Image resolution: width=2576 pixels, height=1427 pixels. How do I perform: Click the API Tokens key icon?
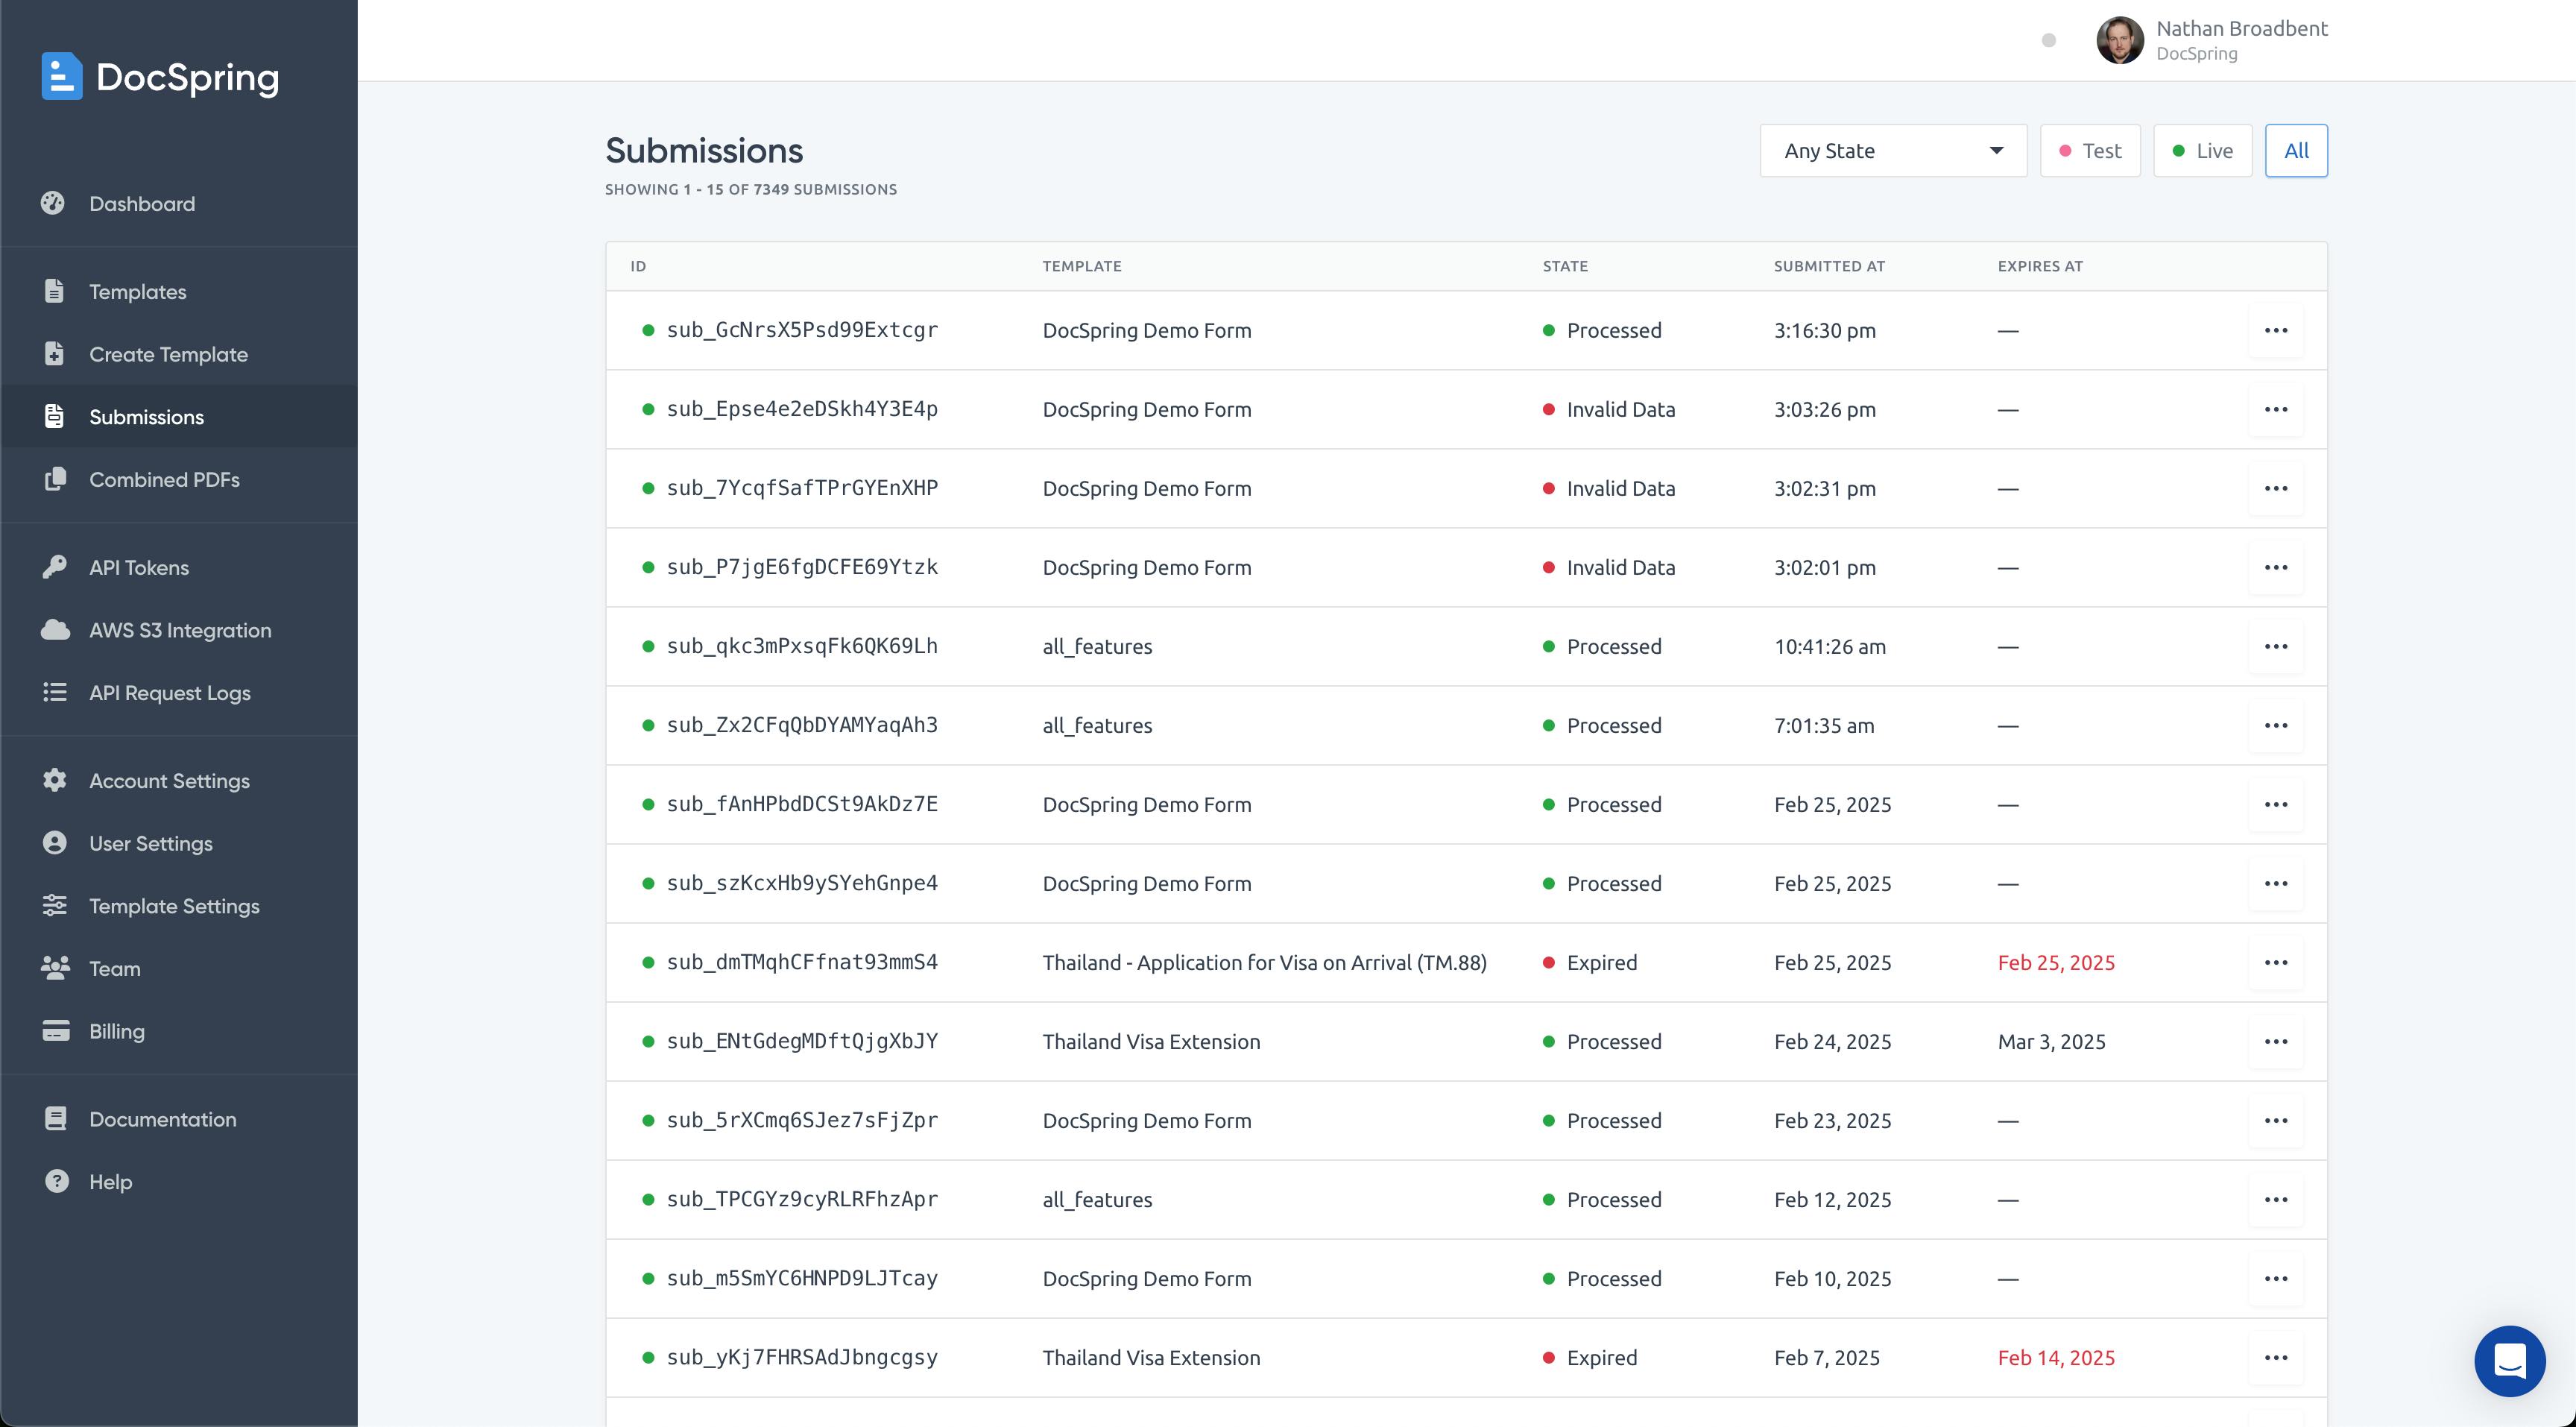(55, 567)
